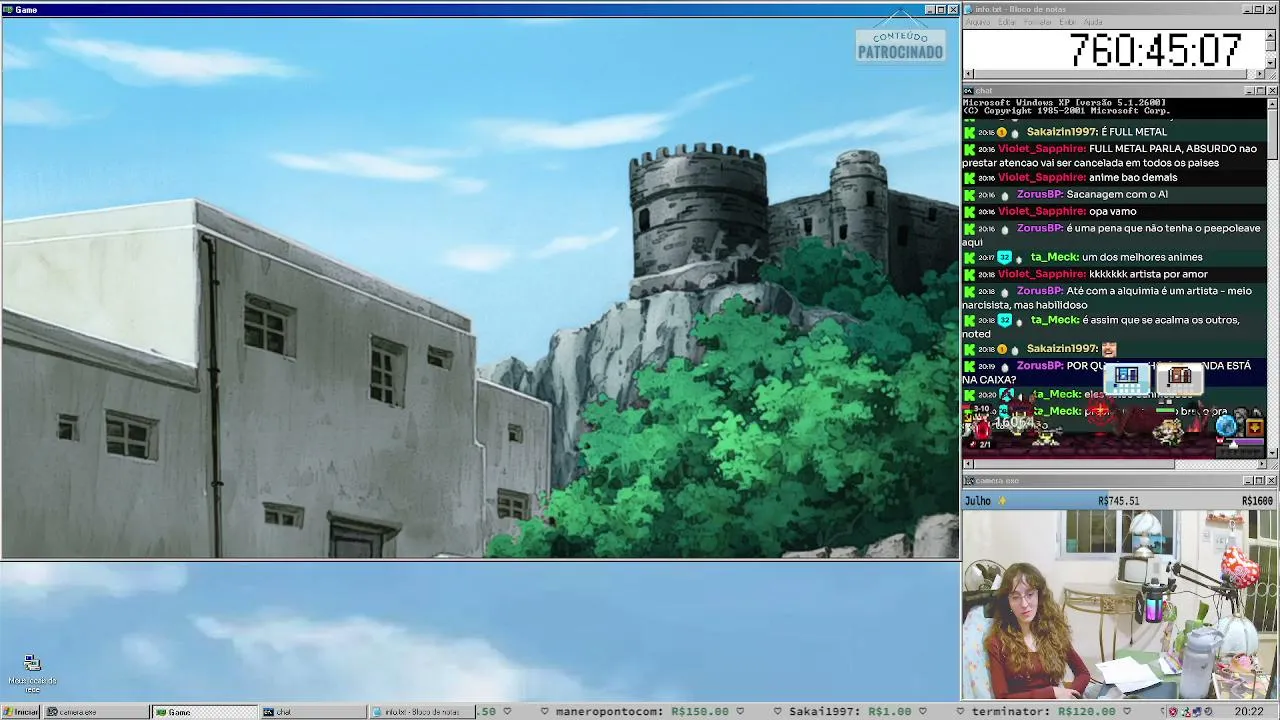The width and height of the screenshot is (1280, 720).
Task: Open the Ajuda menu in Bloco de notas
Action: coord(1093,22)
